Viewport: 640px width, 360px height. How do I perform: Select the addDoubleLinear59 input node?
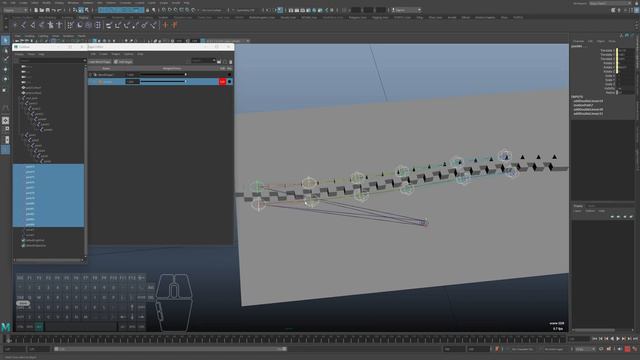(x=588, y=101)
